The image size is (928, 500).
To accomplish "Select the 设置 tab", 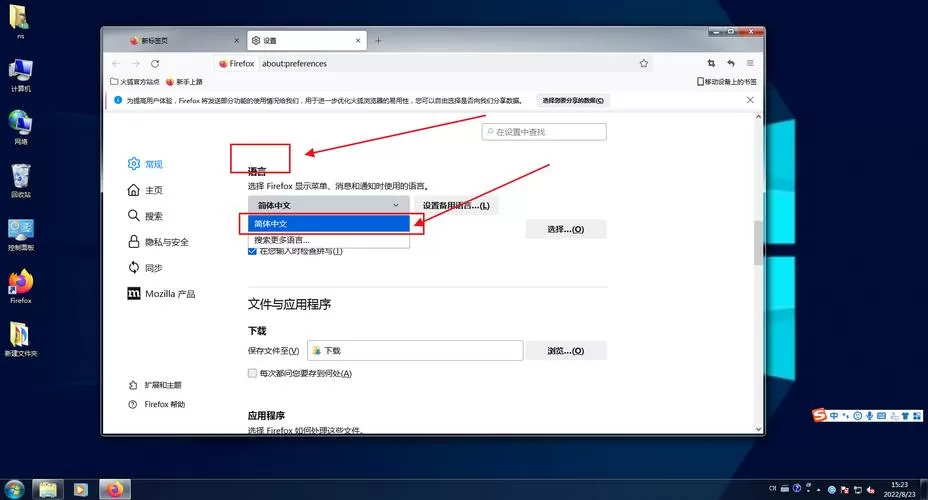I will pyautogui.click(x=307, y=41).
